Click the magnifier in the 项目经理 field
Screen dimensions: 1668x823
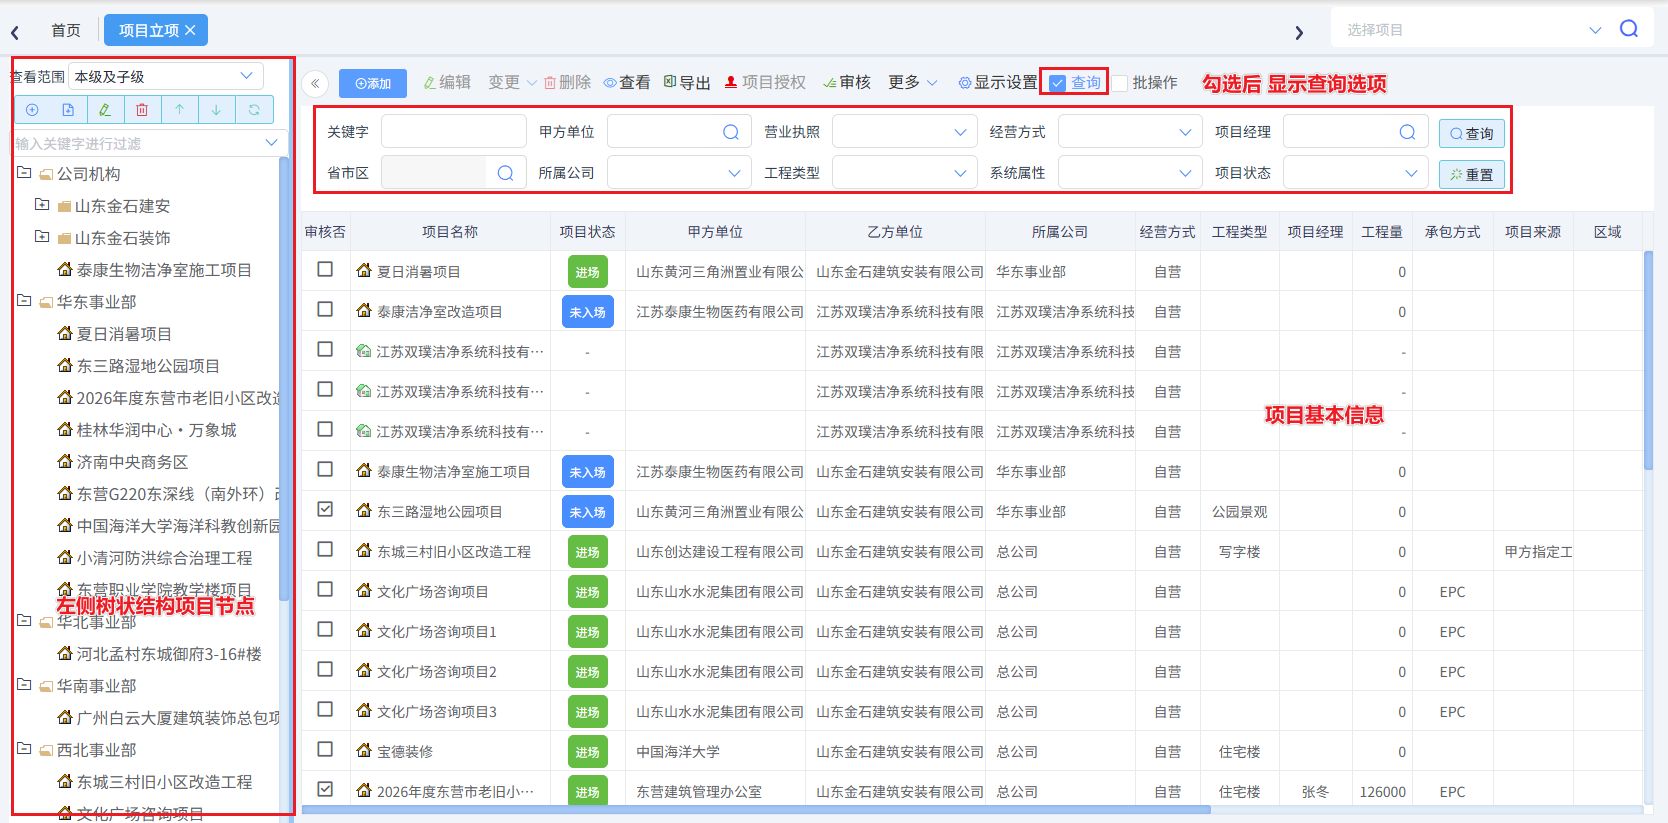click(1407, 132)
